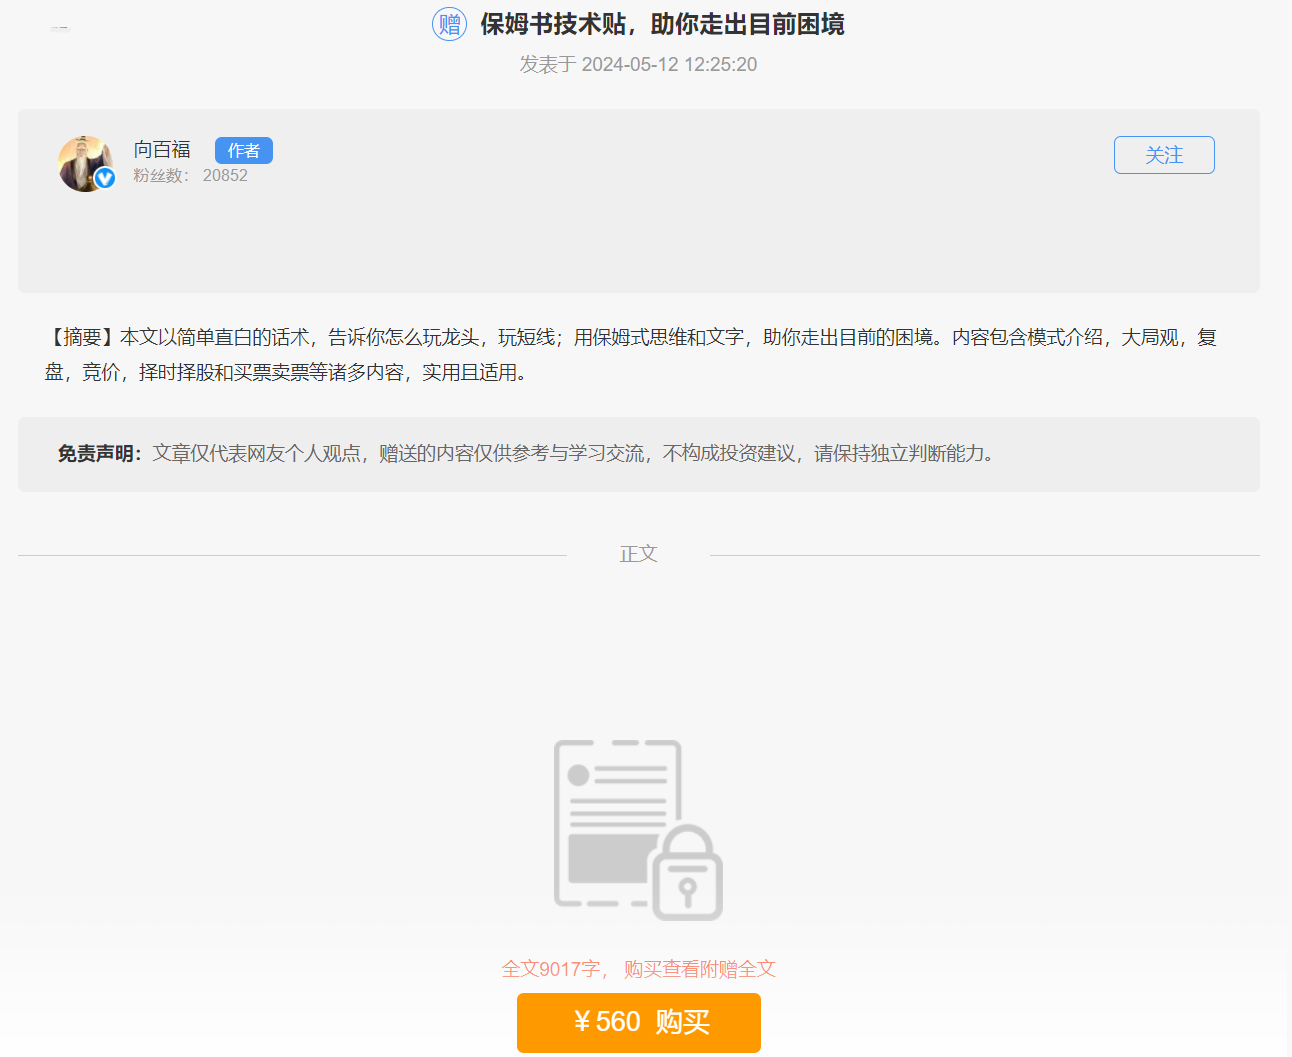Click the article title 保姆书技术贴
Viewport: 1292px width, 1057px height.
(662, 24)
